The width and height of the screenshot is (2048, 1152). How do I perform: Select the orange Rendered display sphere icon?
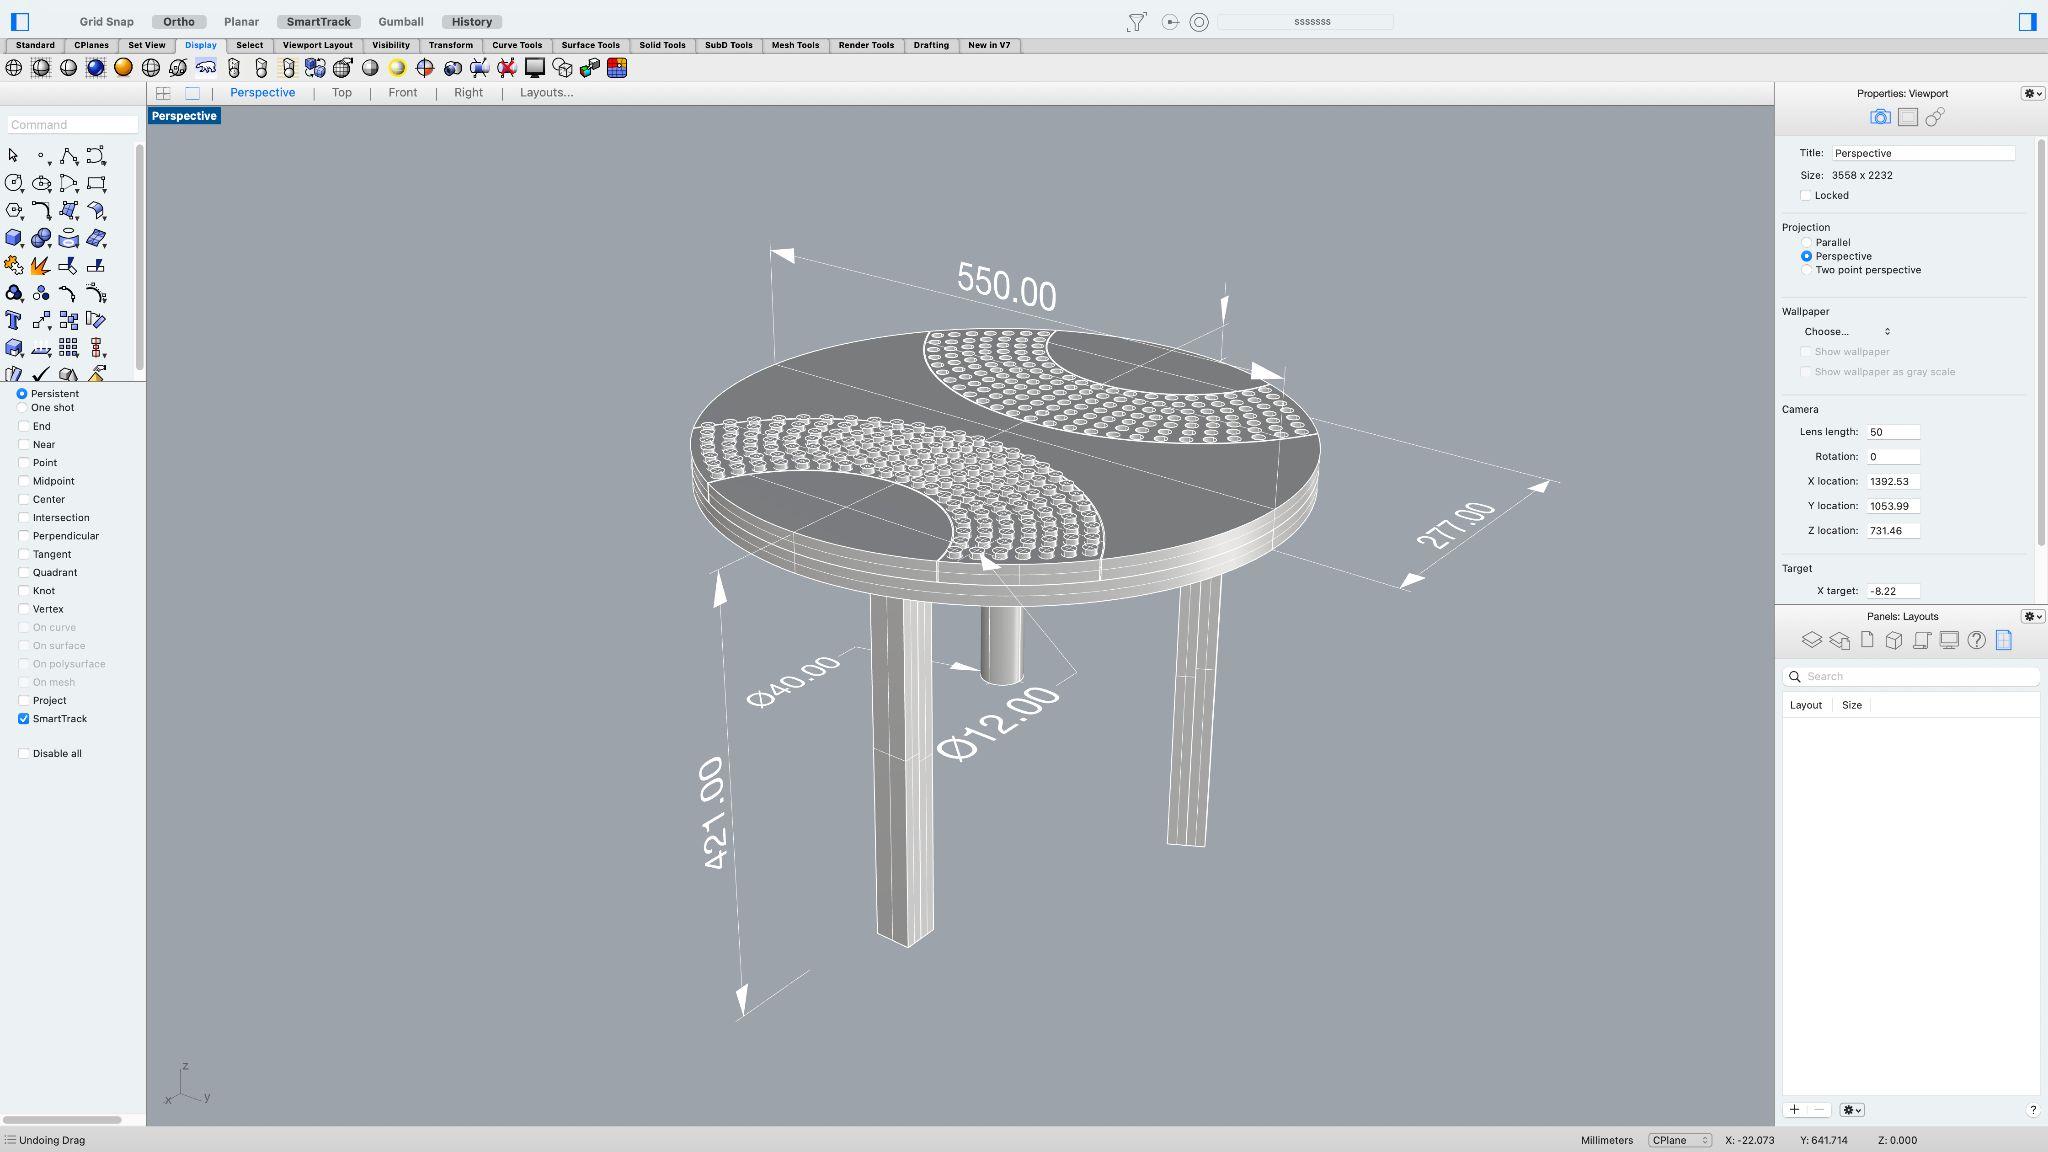123,67
